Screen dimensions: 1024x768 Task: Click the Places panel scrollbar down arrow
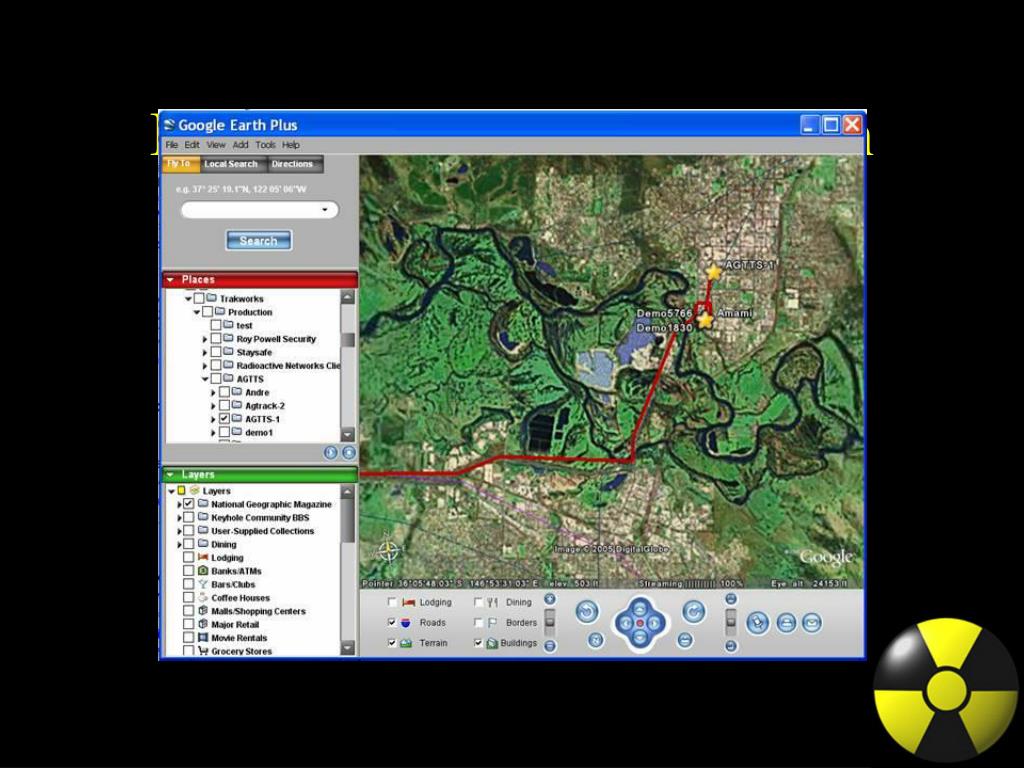click(347, 434)
